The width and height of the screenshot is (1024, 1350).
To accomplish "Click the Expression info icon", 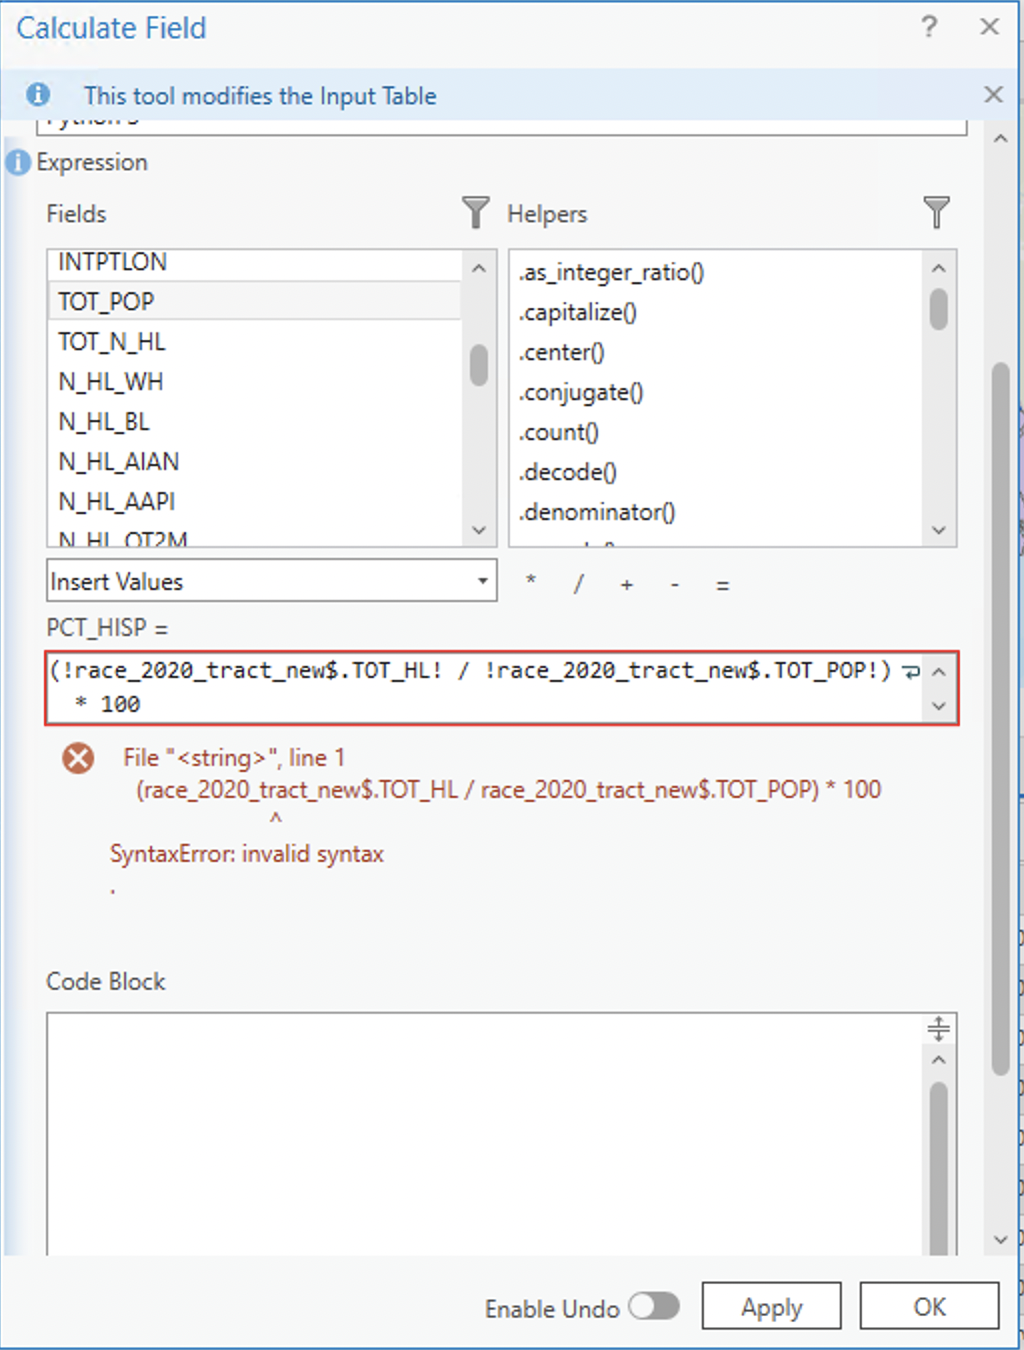I will click(17, 162).
